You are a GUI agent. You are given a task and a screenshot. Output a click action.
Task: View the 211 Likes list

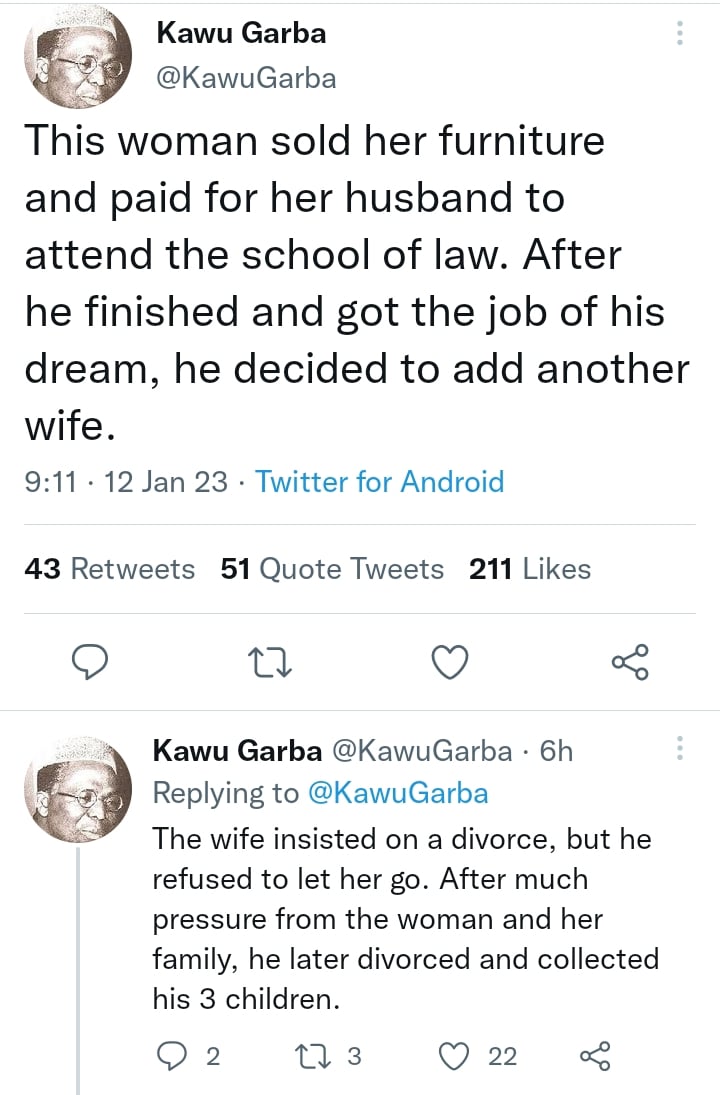click(x=530, y=569)
